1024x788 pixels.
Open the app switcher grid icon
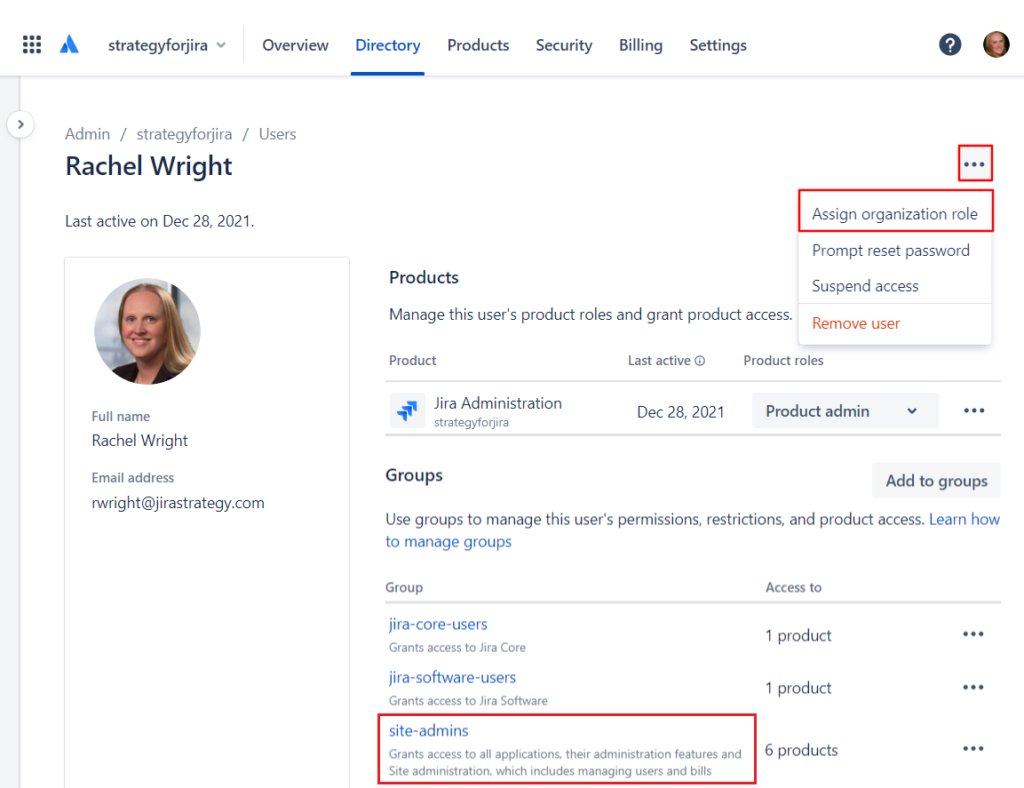point(31,44)
